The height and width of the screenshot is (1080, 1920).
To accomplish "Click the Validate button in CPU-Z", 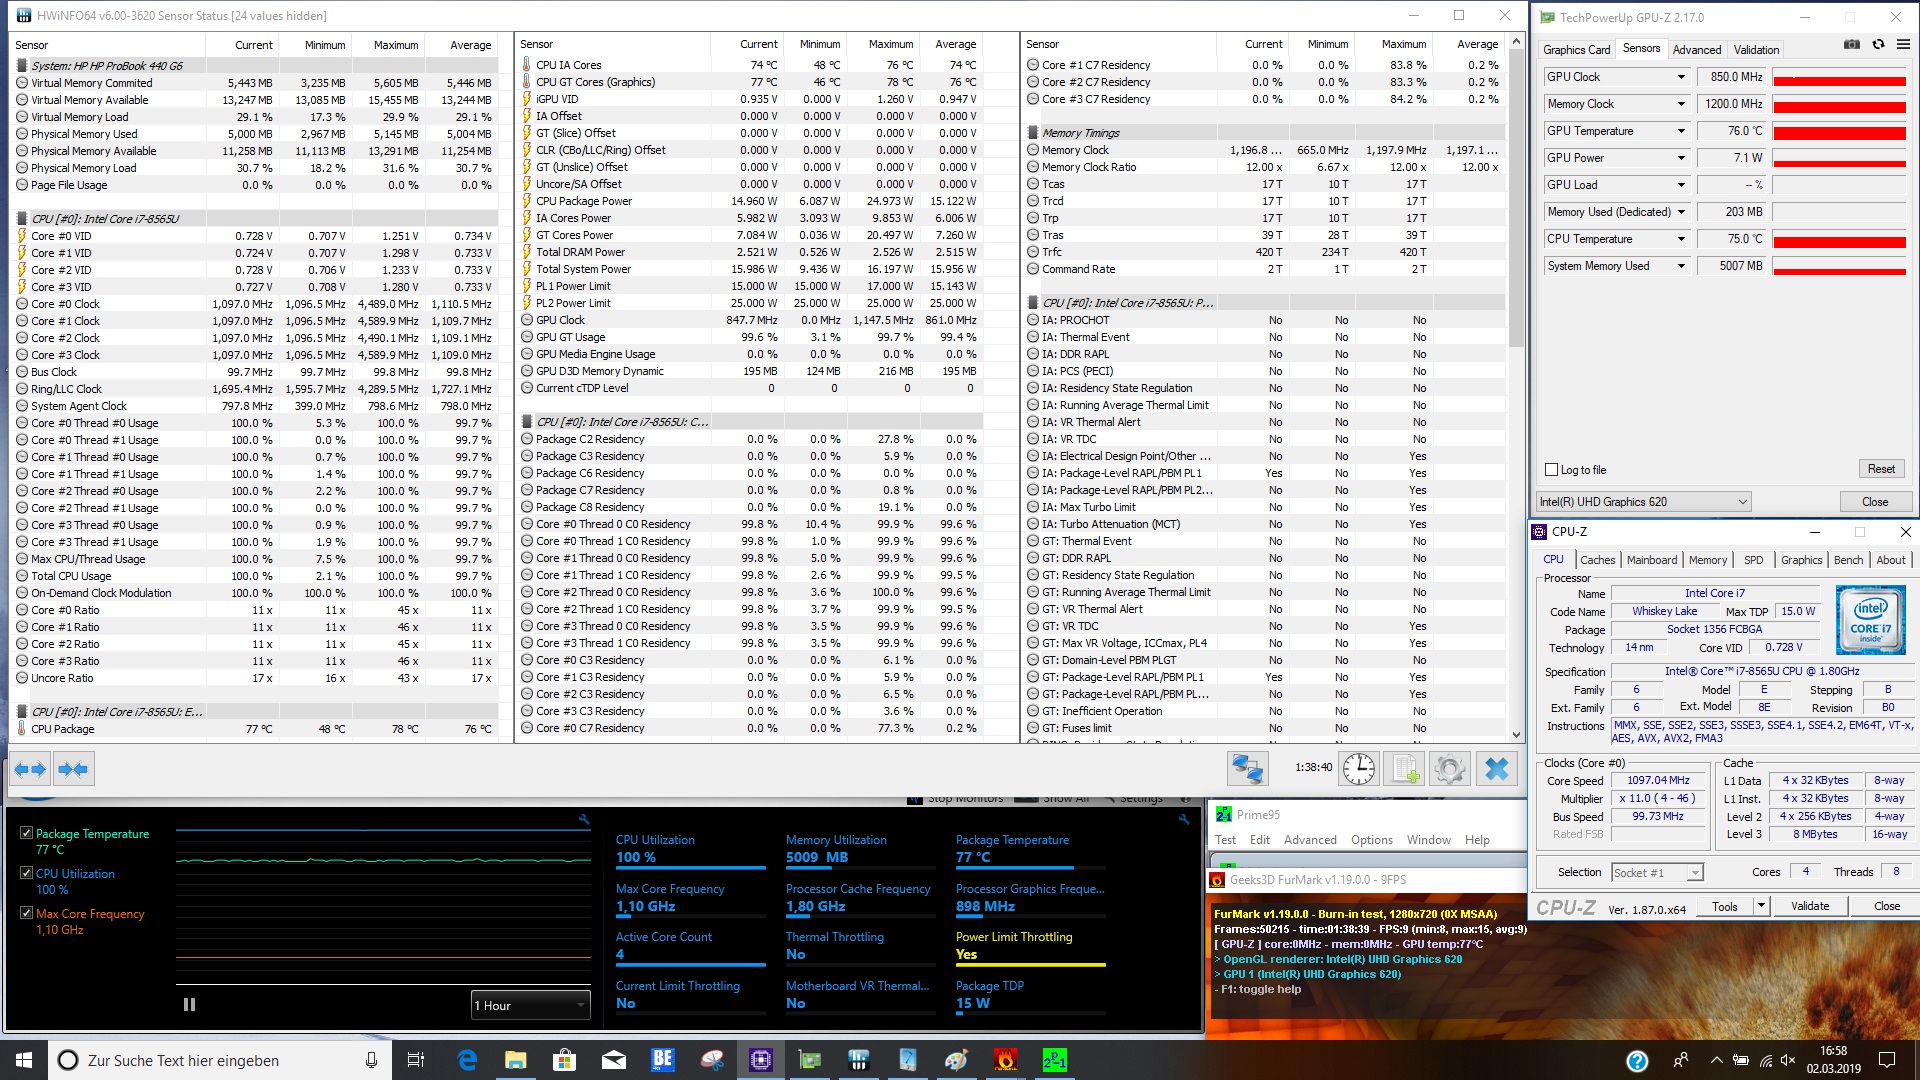I will pyautogui.click(x=1809, y=906).
